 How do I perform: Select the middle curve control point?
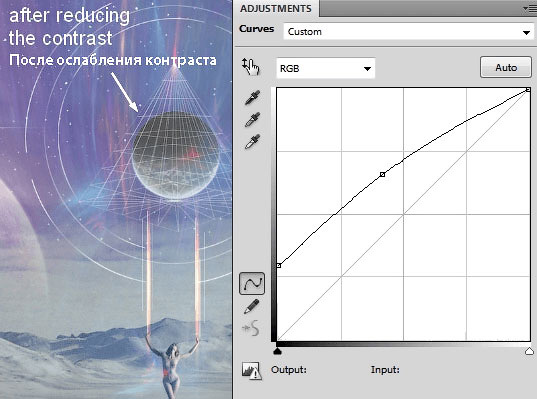click(383, 175)
